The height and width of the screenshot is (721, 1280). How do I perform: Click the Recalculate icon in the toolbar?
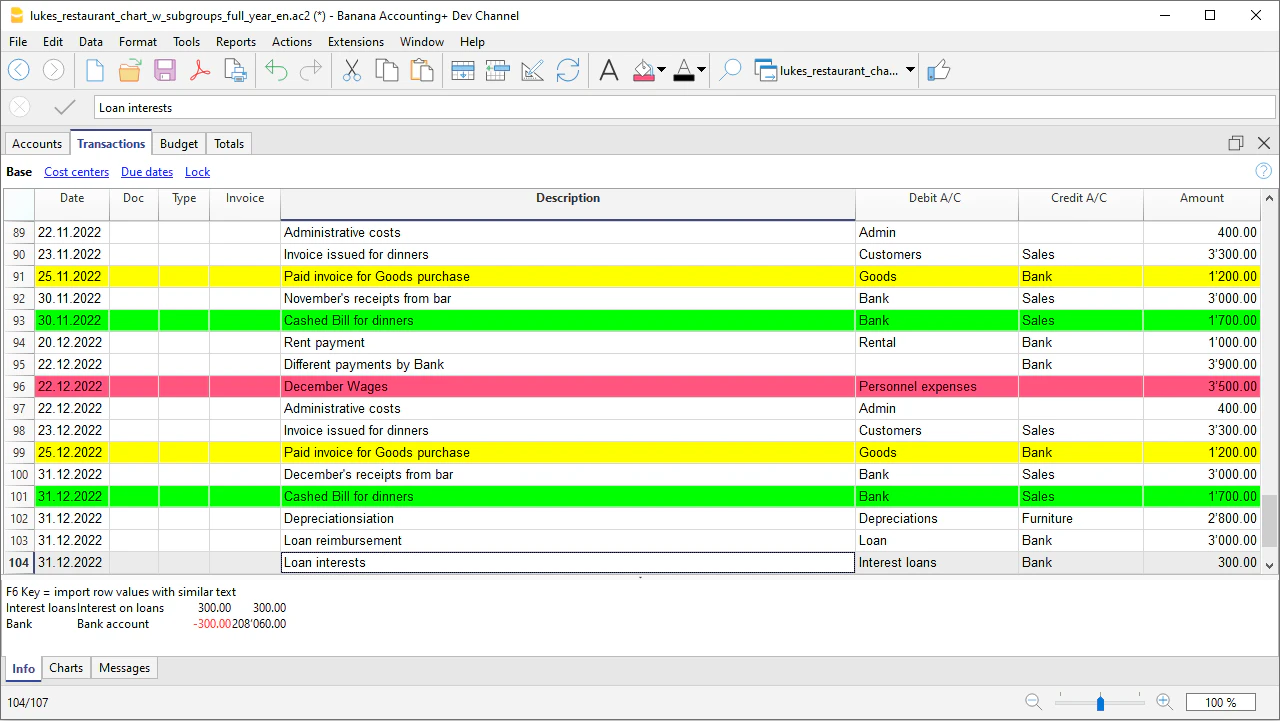(568, 70)
